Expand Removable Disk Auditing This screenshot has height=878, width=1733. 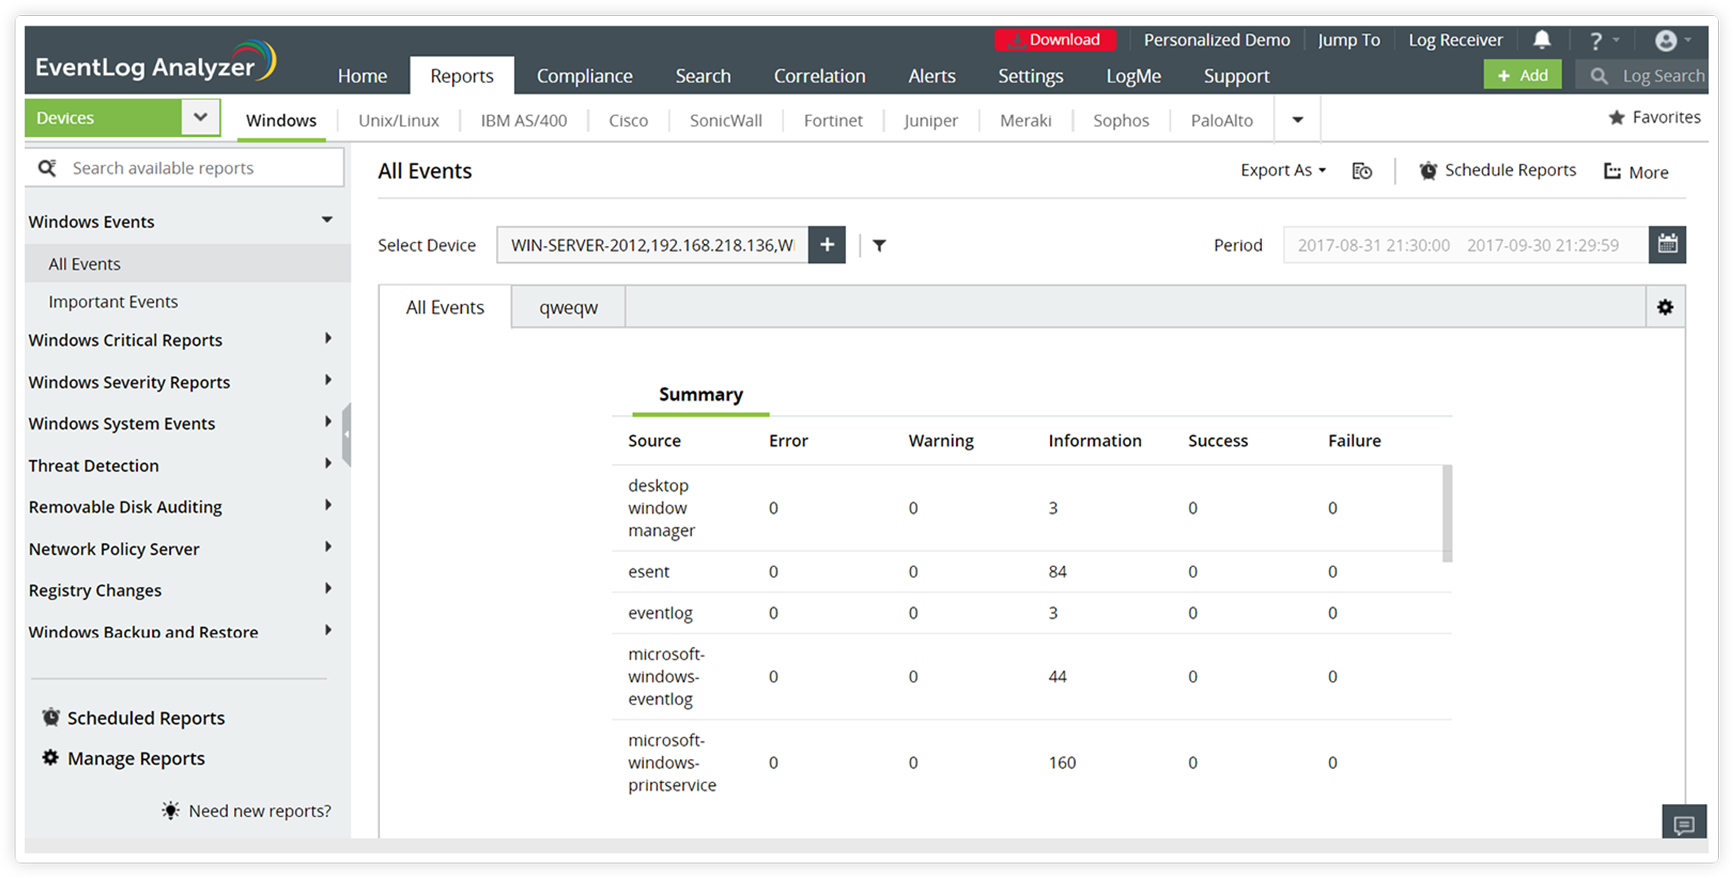(x=327, y=506)
